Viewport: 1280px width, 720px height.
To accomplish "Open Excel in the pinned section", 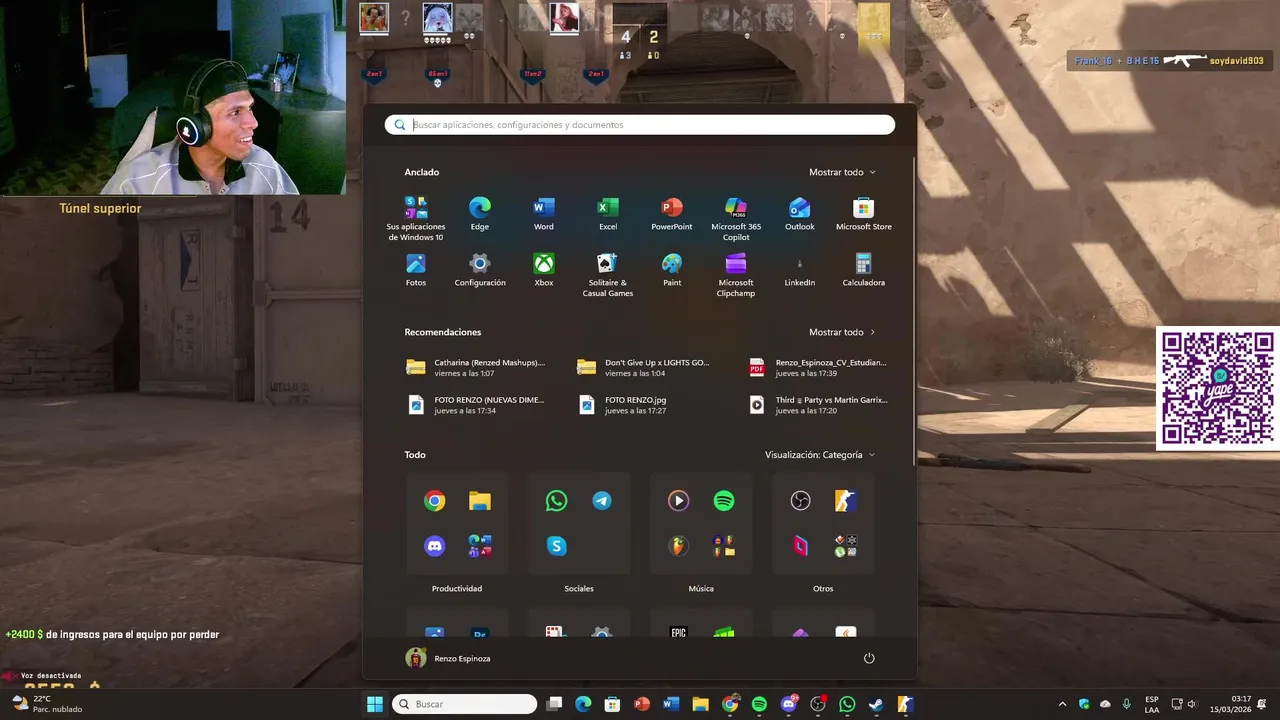I will (608, 214).
